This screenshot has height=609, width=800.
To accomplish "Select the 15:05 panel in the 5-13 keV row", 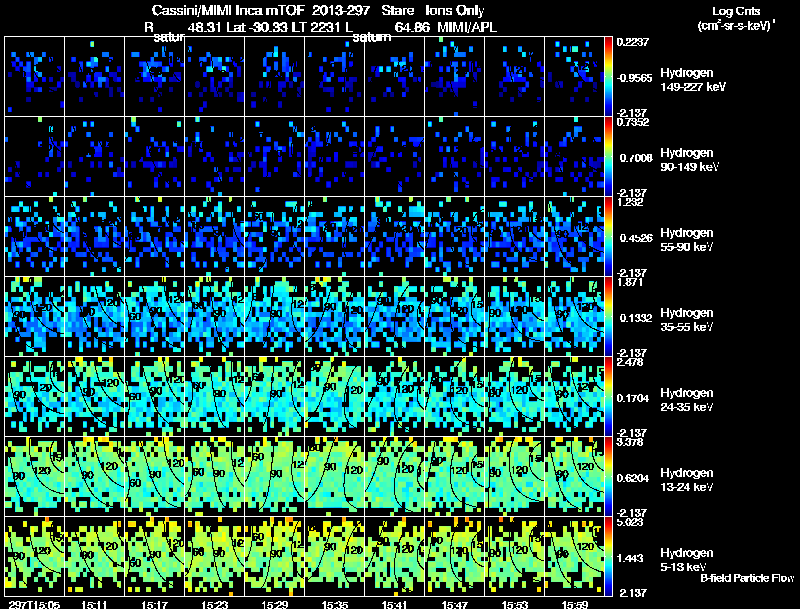I will (x=34, y=556).
